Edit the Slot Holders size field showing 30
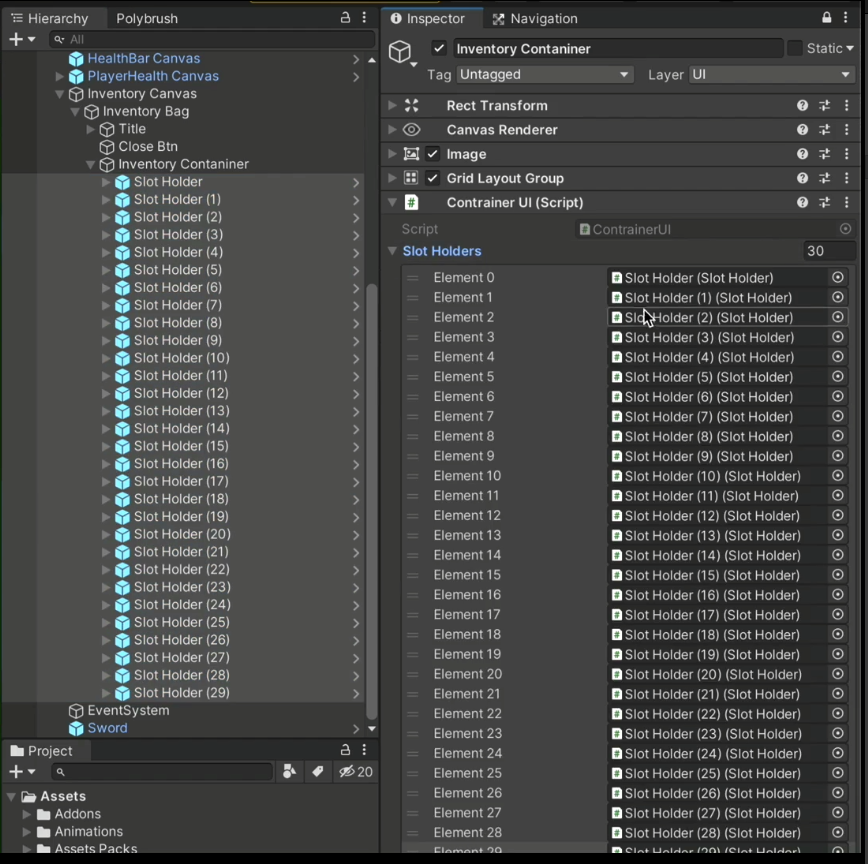This screenshot has height=864, width=868. [818, 251]
